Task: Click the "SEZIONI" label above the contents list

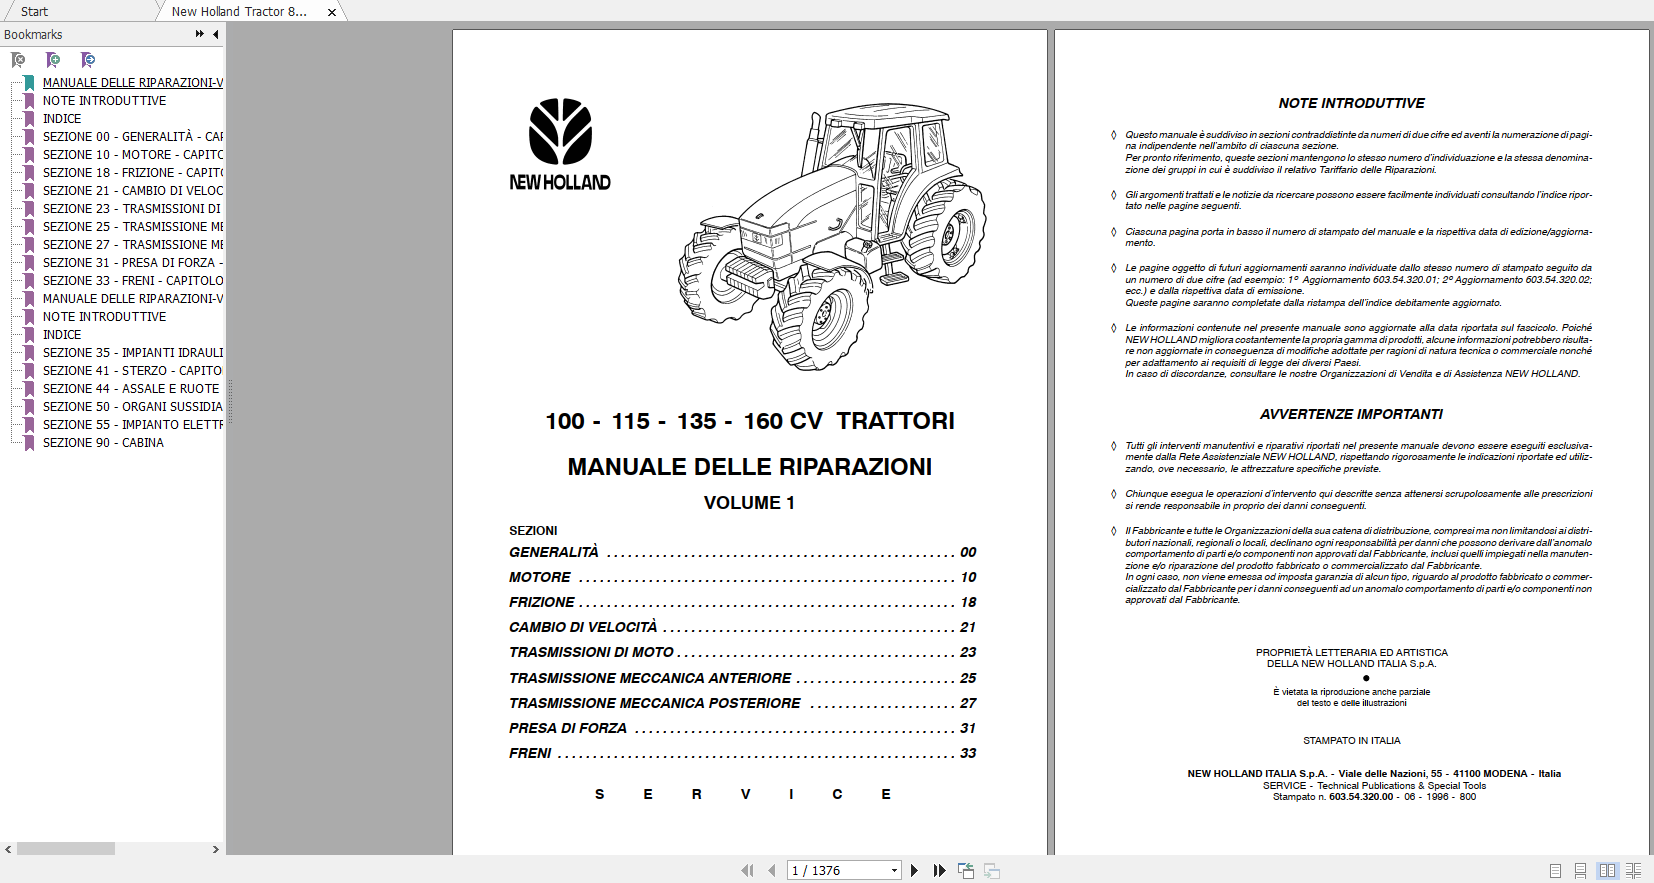Action: click(x=533, y=531)
